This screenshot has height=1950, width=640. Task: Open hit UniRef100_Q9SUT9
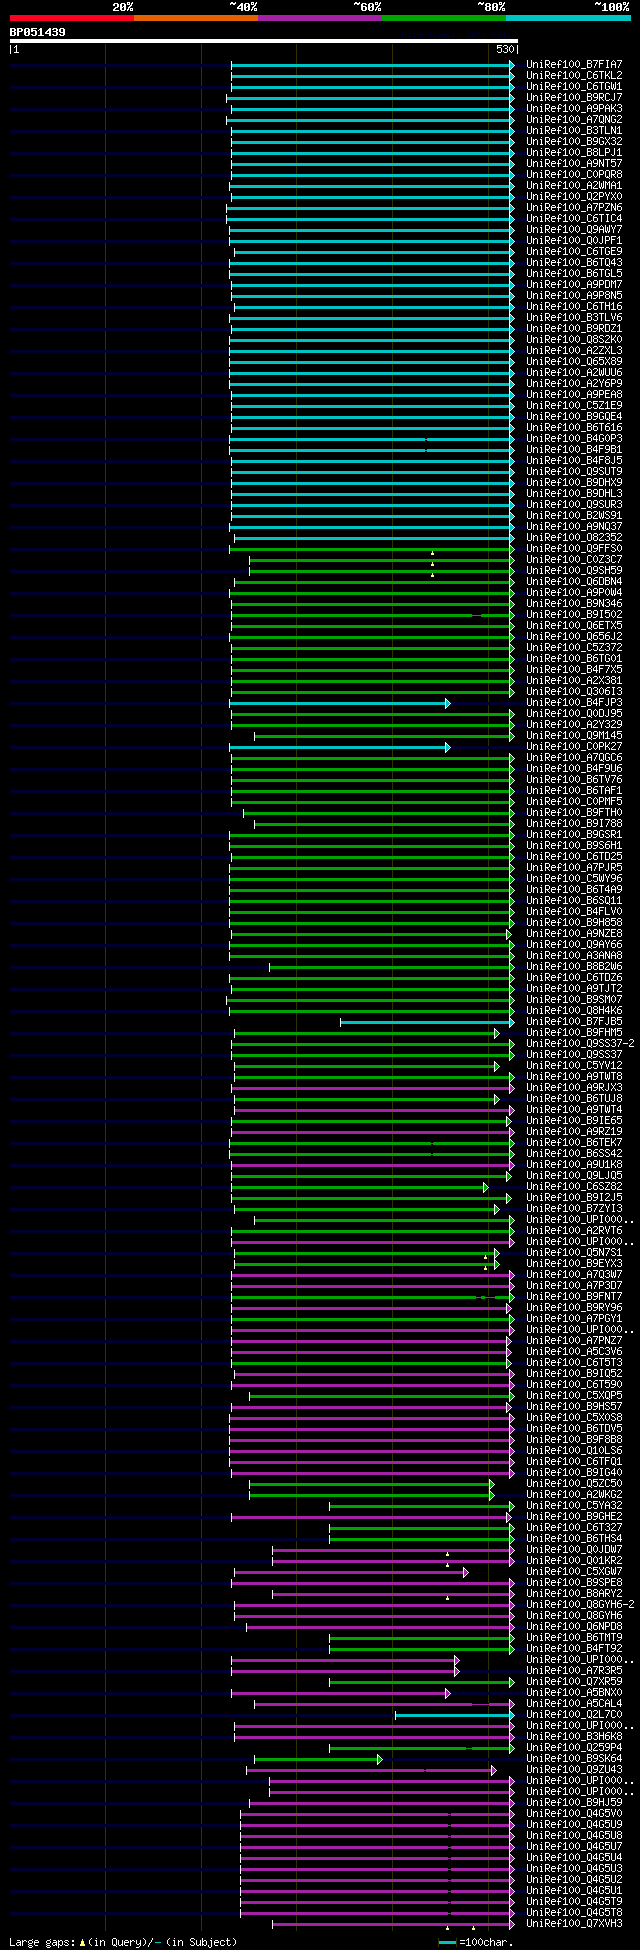[574, 471]
